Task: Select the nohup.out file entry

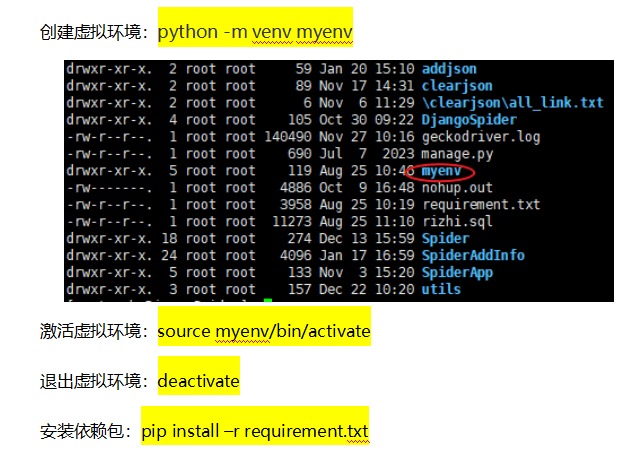Action: [x=457, y=187]
